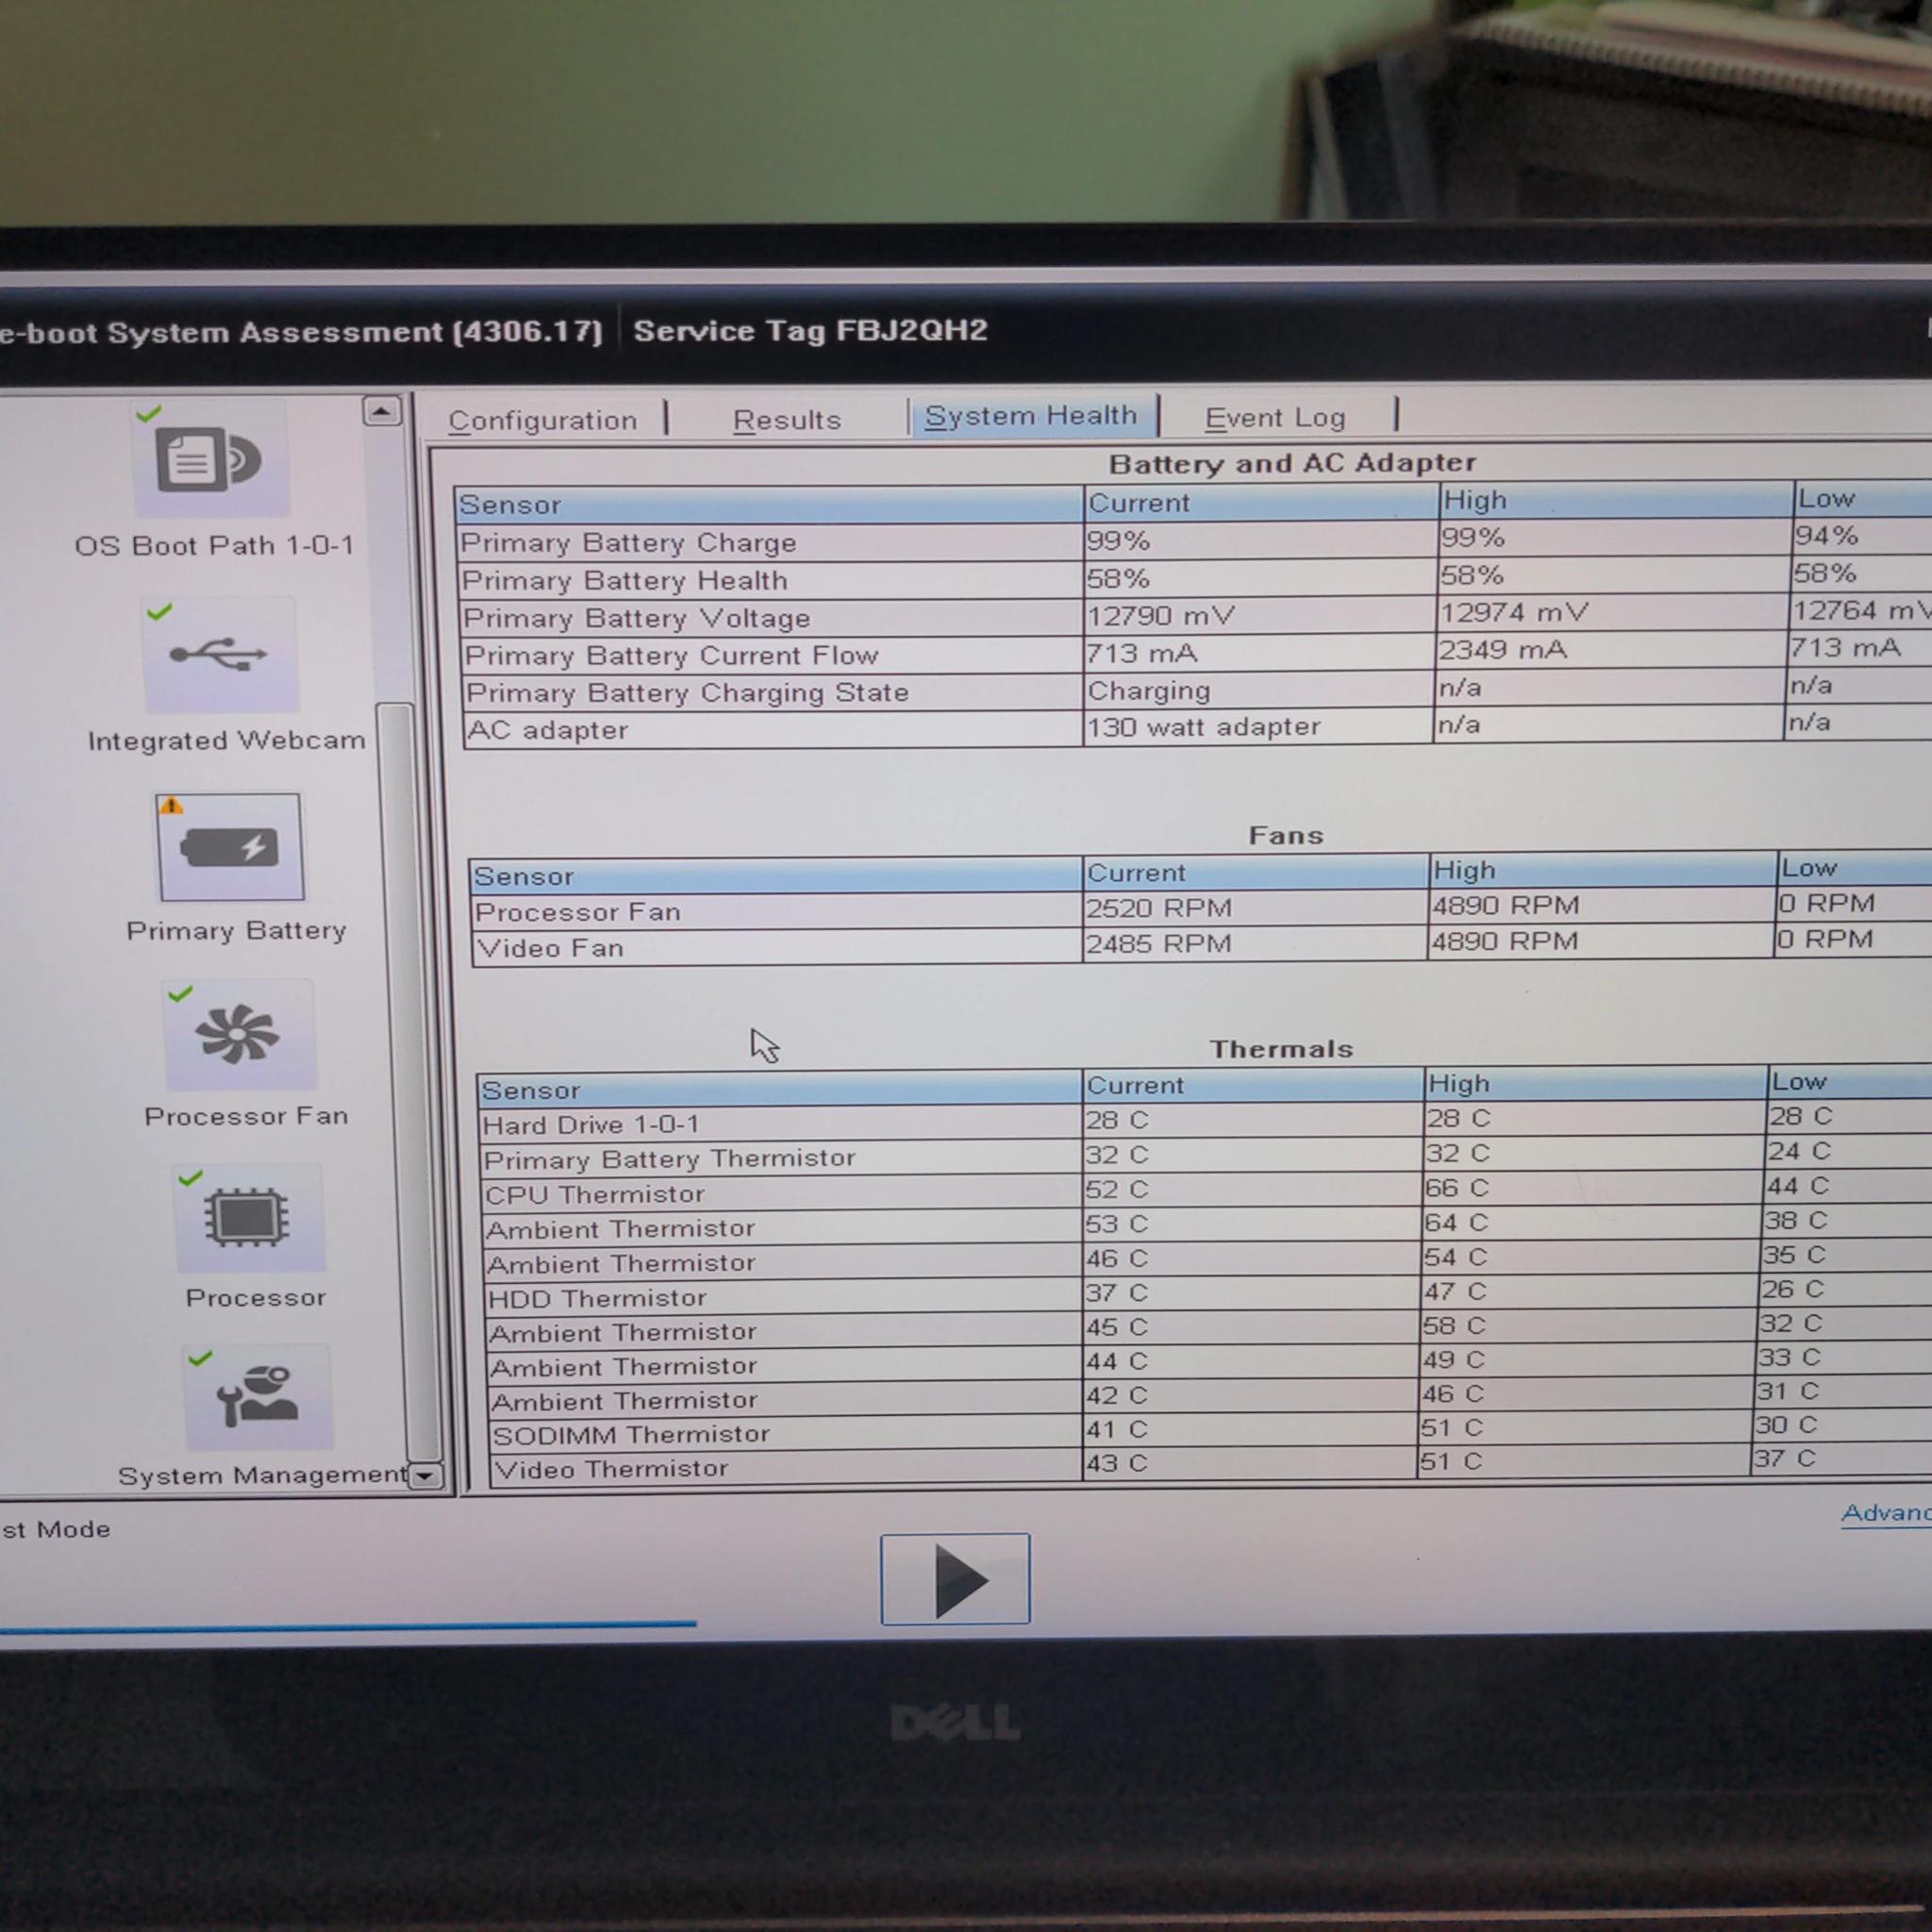
Task: Click the Battery and AC Adapter section heading
Action: point(1292,463)
